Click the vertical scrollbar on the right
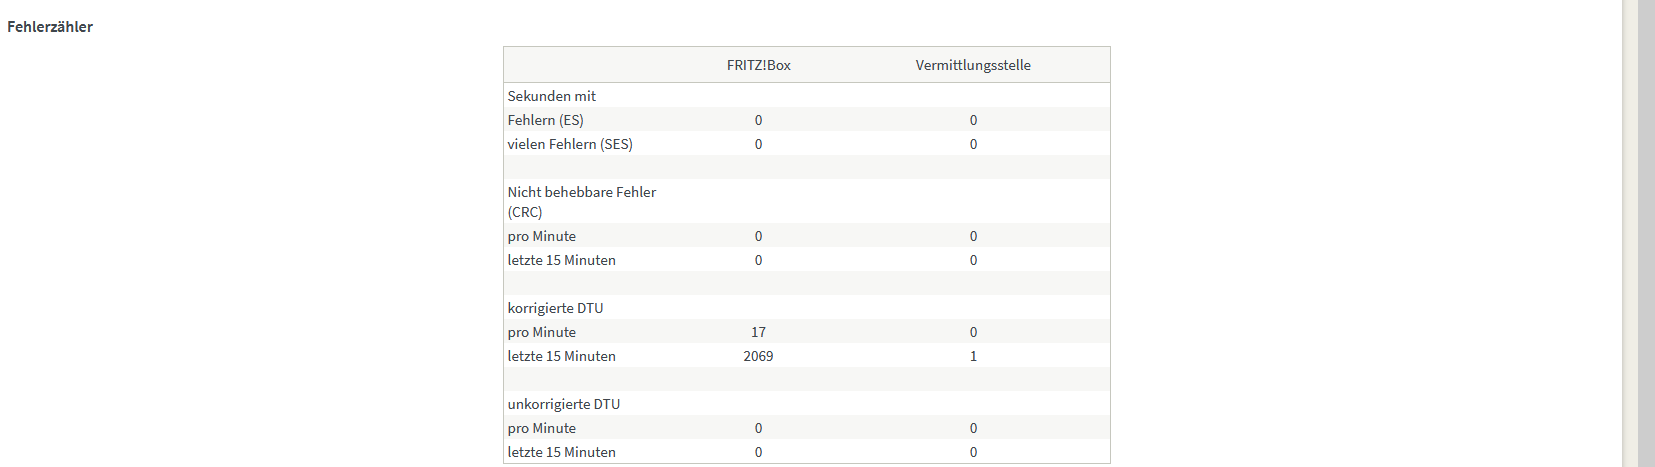The width and height of the screenshot is (1655, 467). (1645, 233)
